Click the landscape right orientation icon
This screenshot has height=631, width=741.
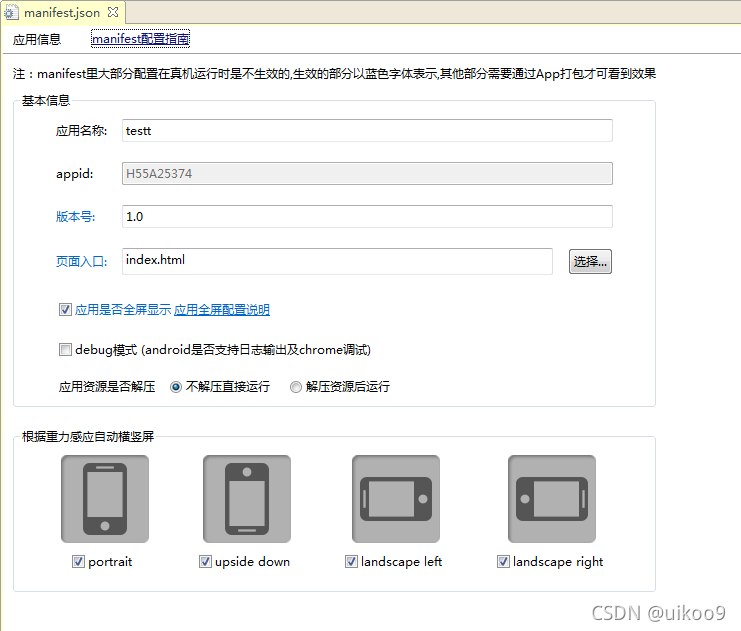coord(552,499)
